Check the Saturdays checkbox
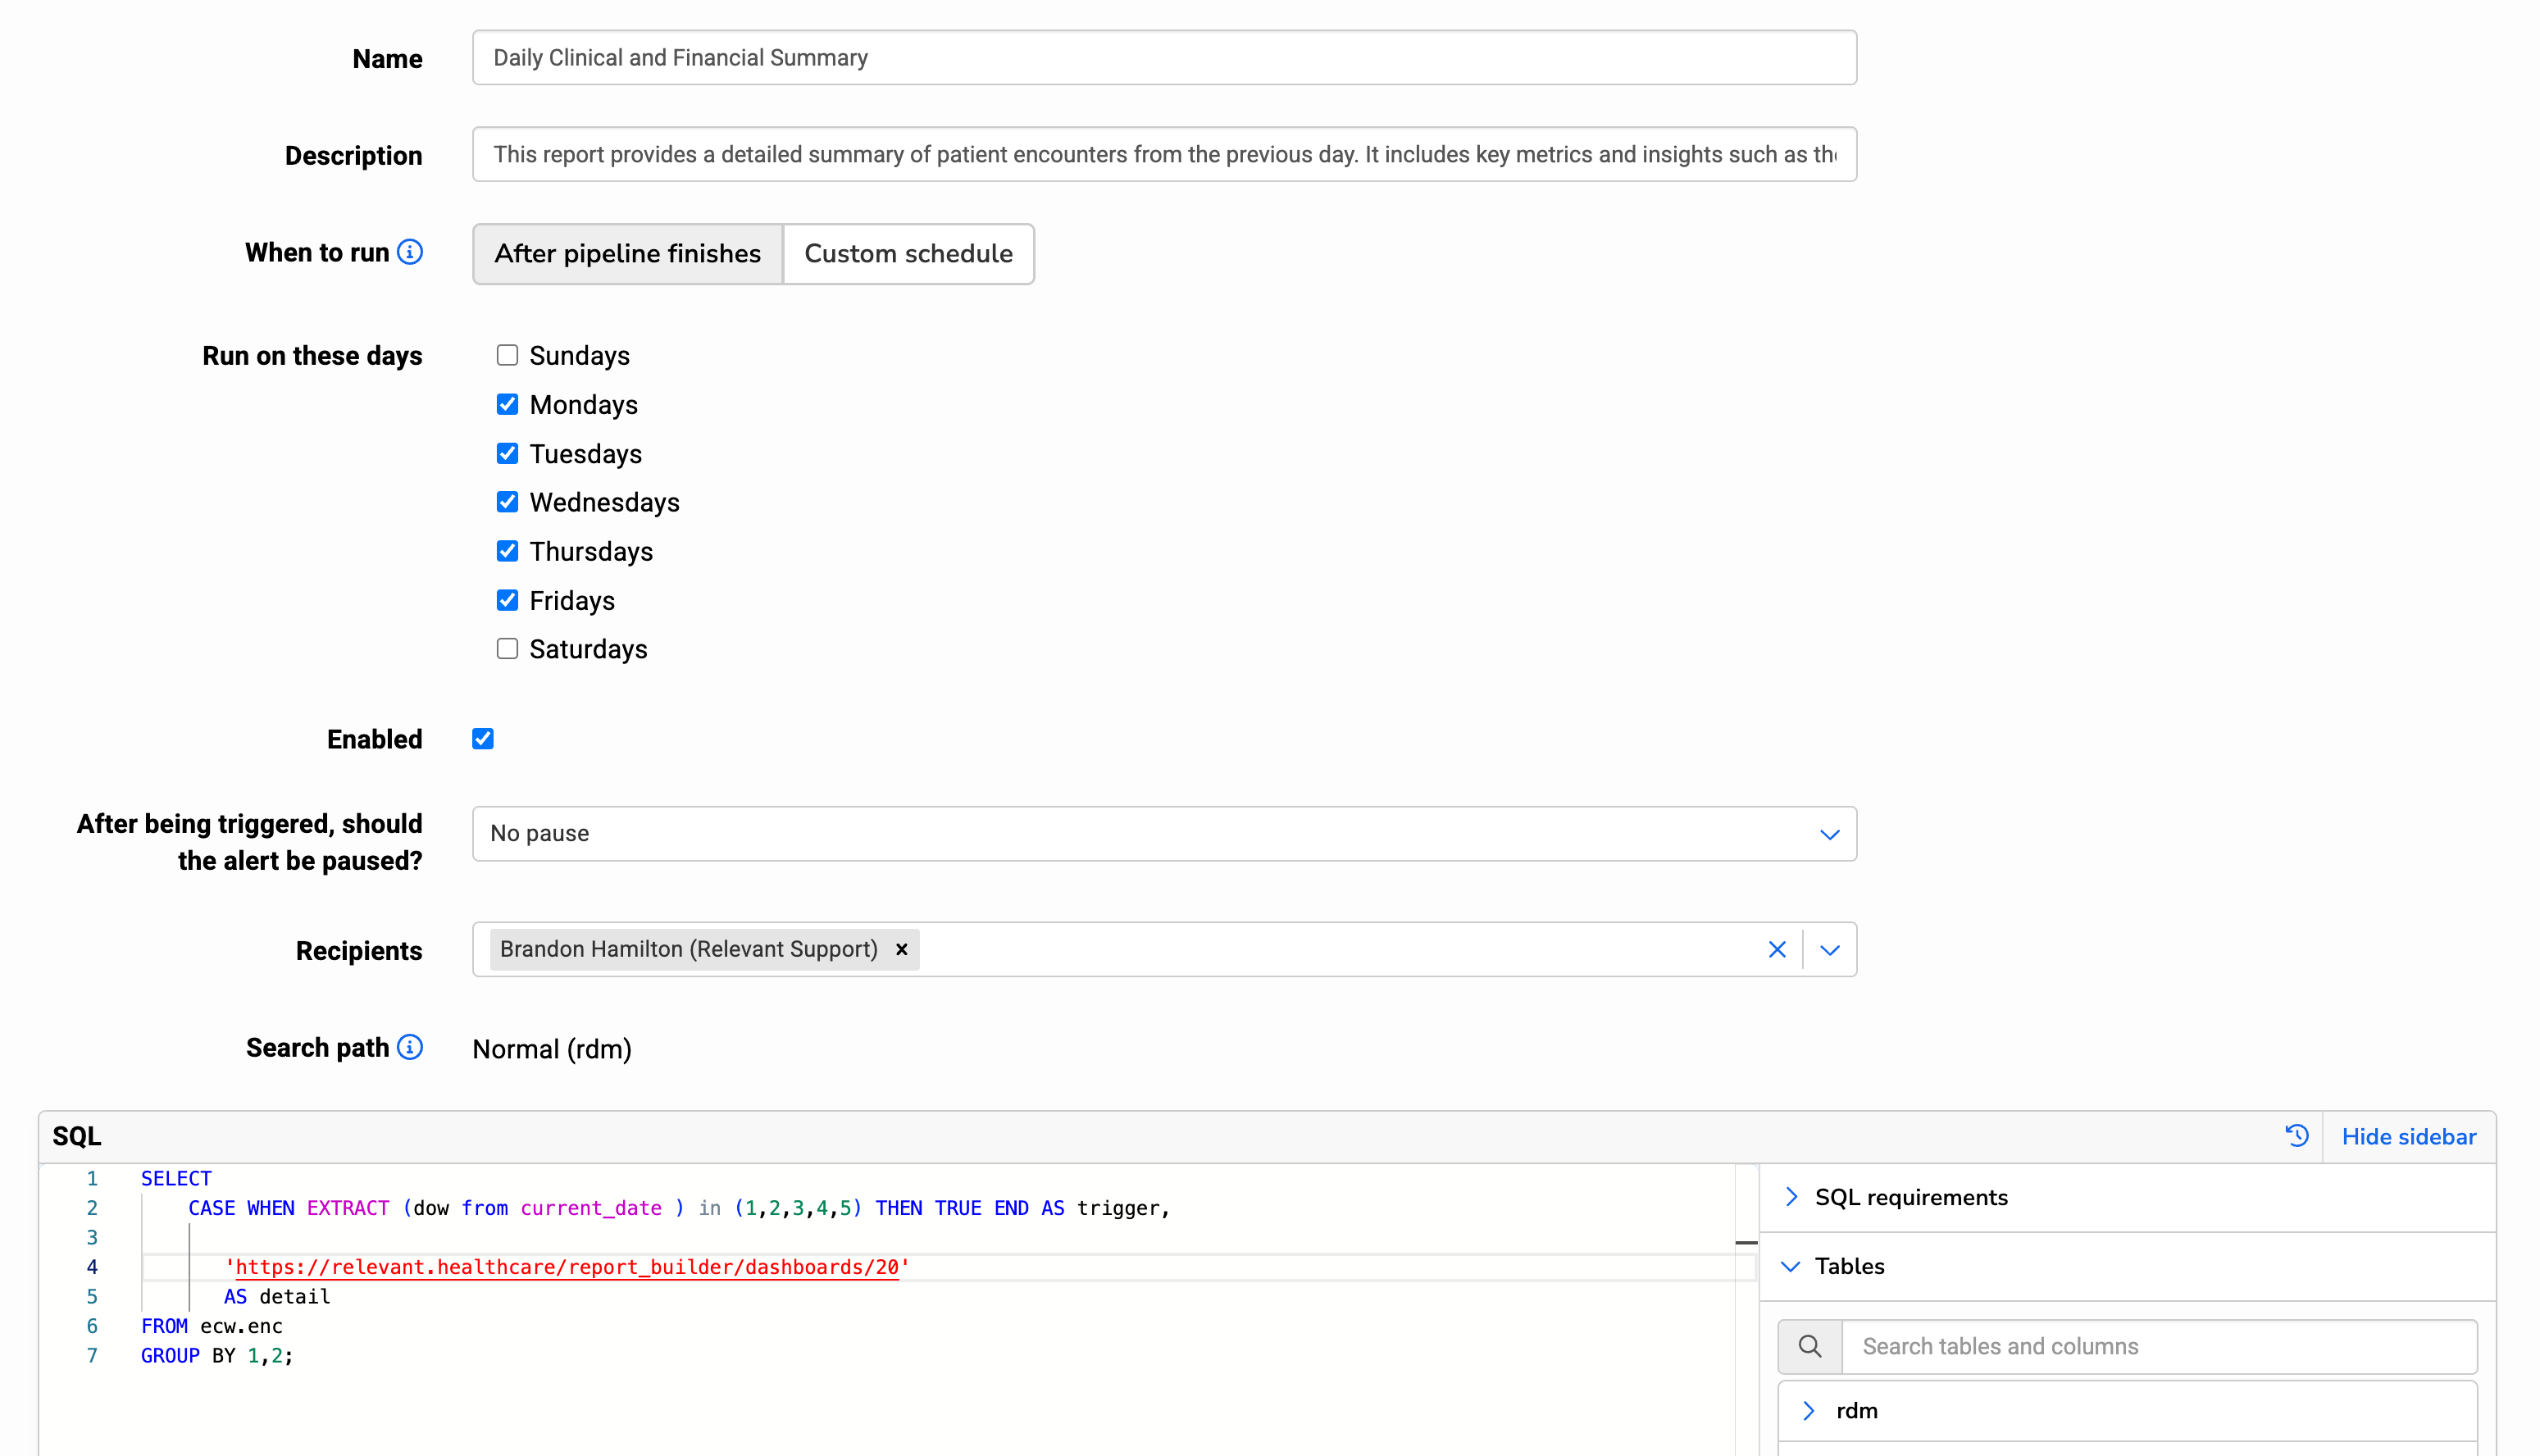 click(507, 649)
